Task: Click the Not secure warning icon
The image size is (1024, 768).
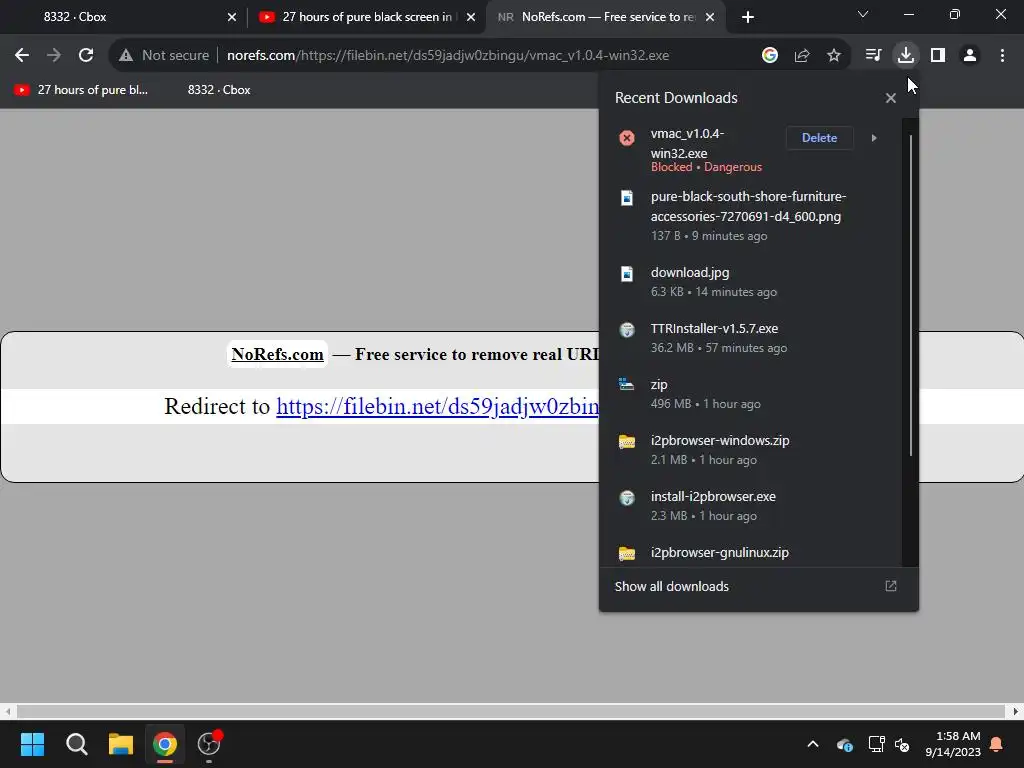Action: (x=126, y=56)
